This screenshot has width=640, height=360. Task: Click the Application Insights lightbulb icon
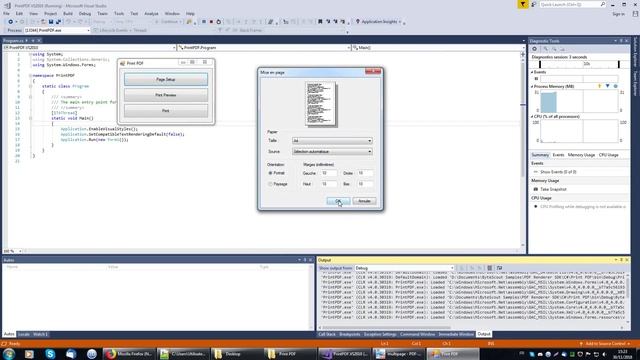point(358,22)
